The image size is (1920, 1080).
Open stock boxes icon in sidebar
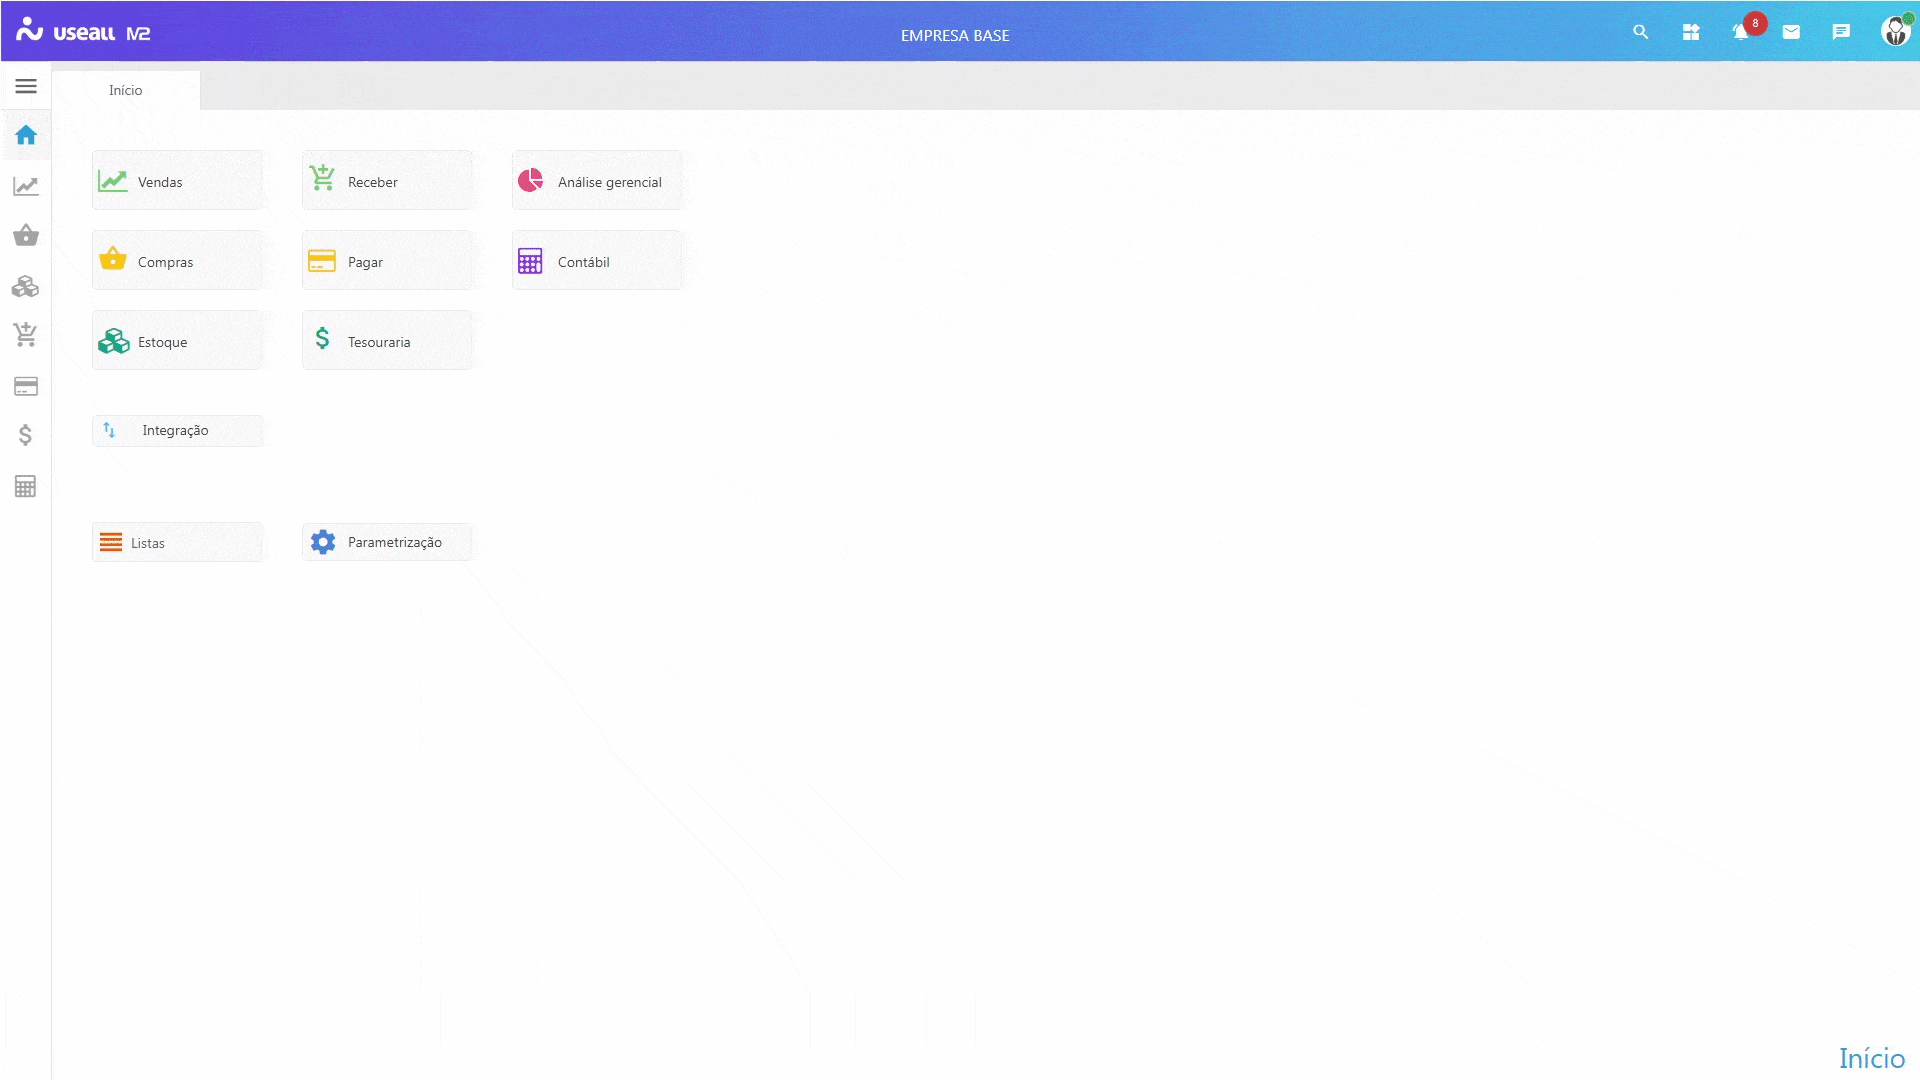click(26, 287)
